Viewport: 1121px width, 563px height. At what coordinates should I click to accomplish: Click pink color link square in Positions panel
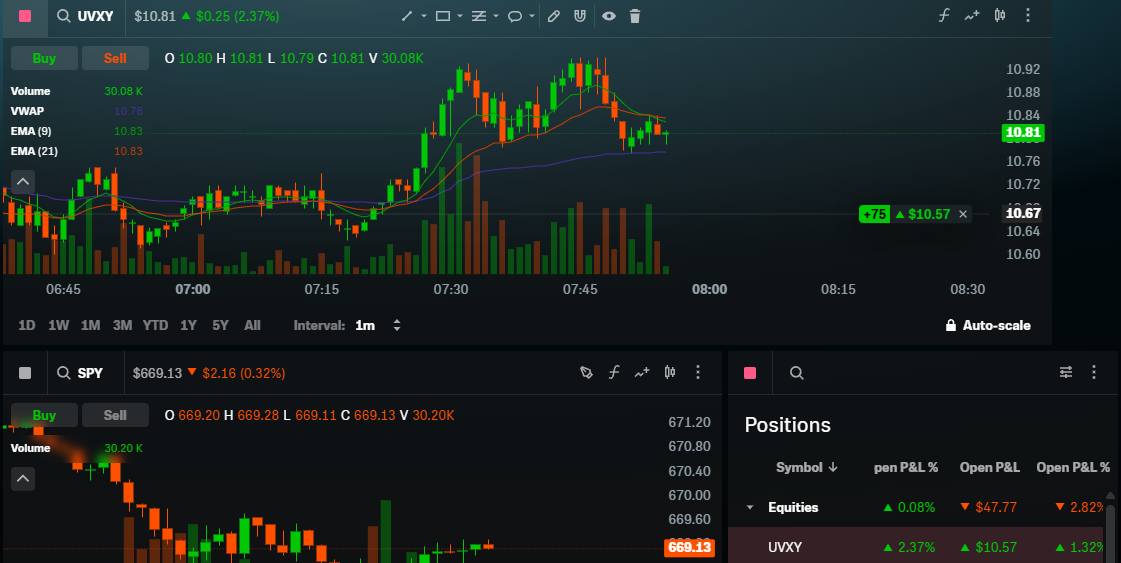tap(750, 373)
